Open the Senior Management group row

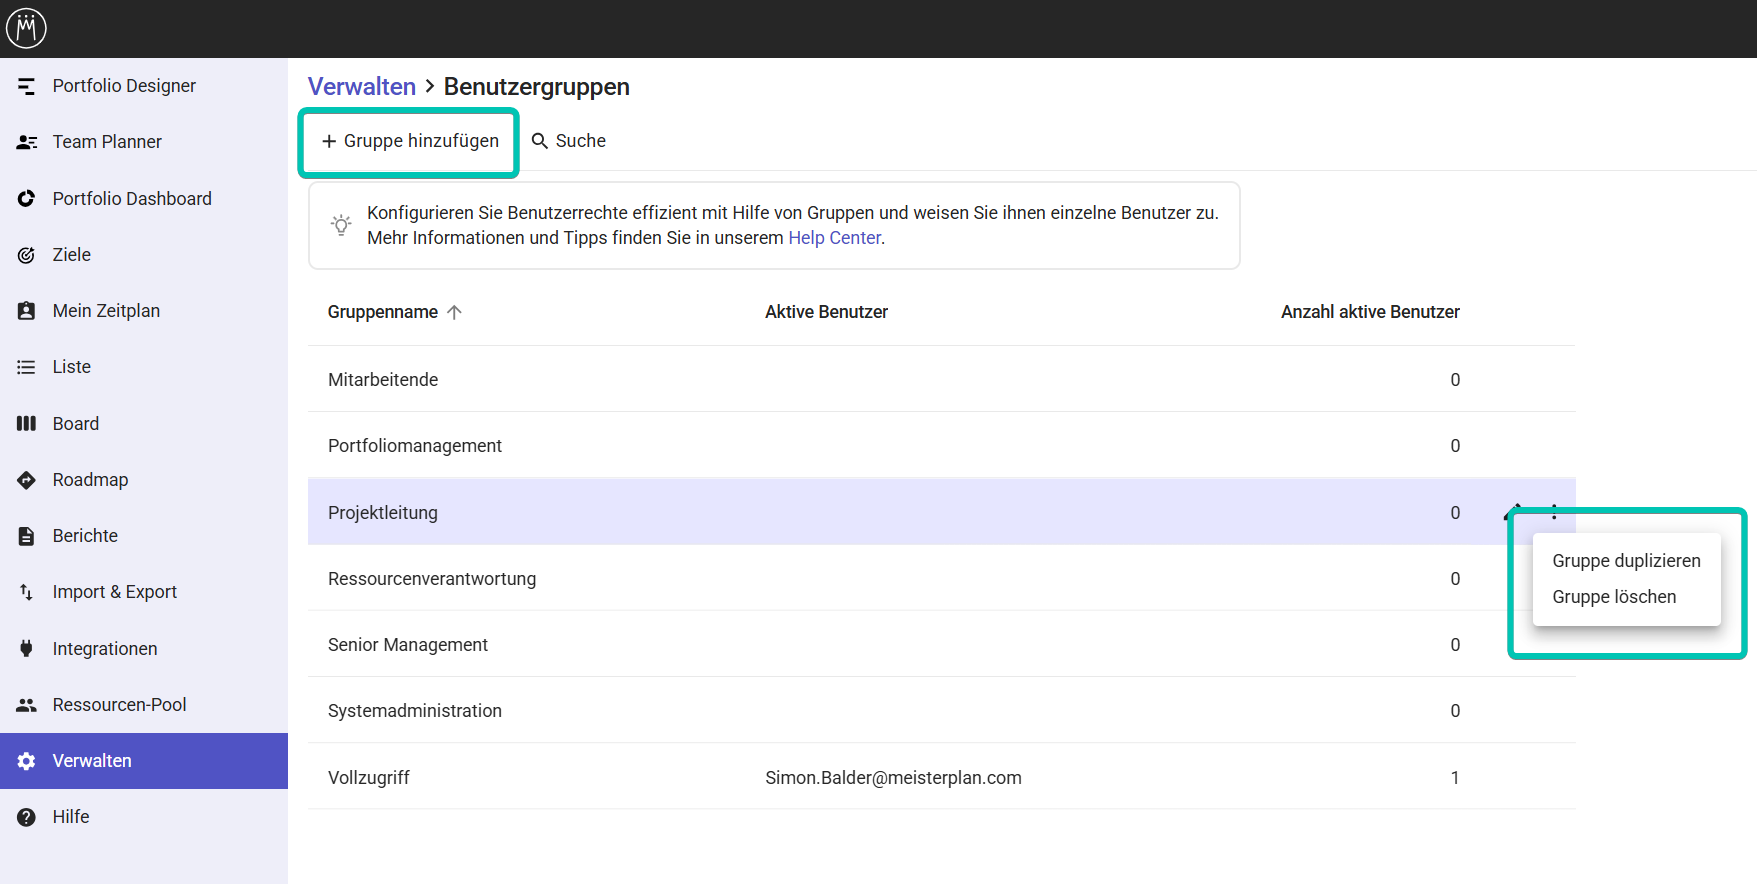(942, 644)
